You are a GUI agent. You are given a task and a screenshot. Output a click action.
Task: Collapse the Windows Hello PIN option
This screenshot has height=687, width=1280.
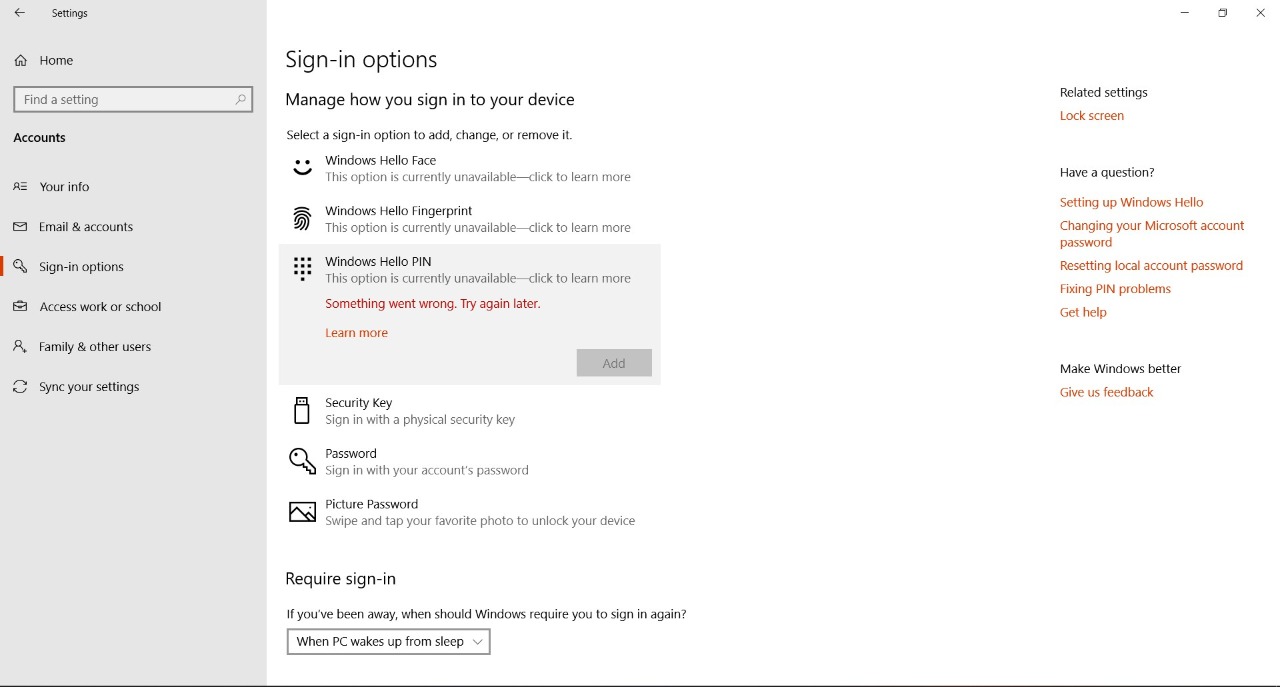pyautogui.click(x=469, y=270)
